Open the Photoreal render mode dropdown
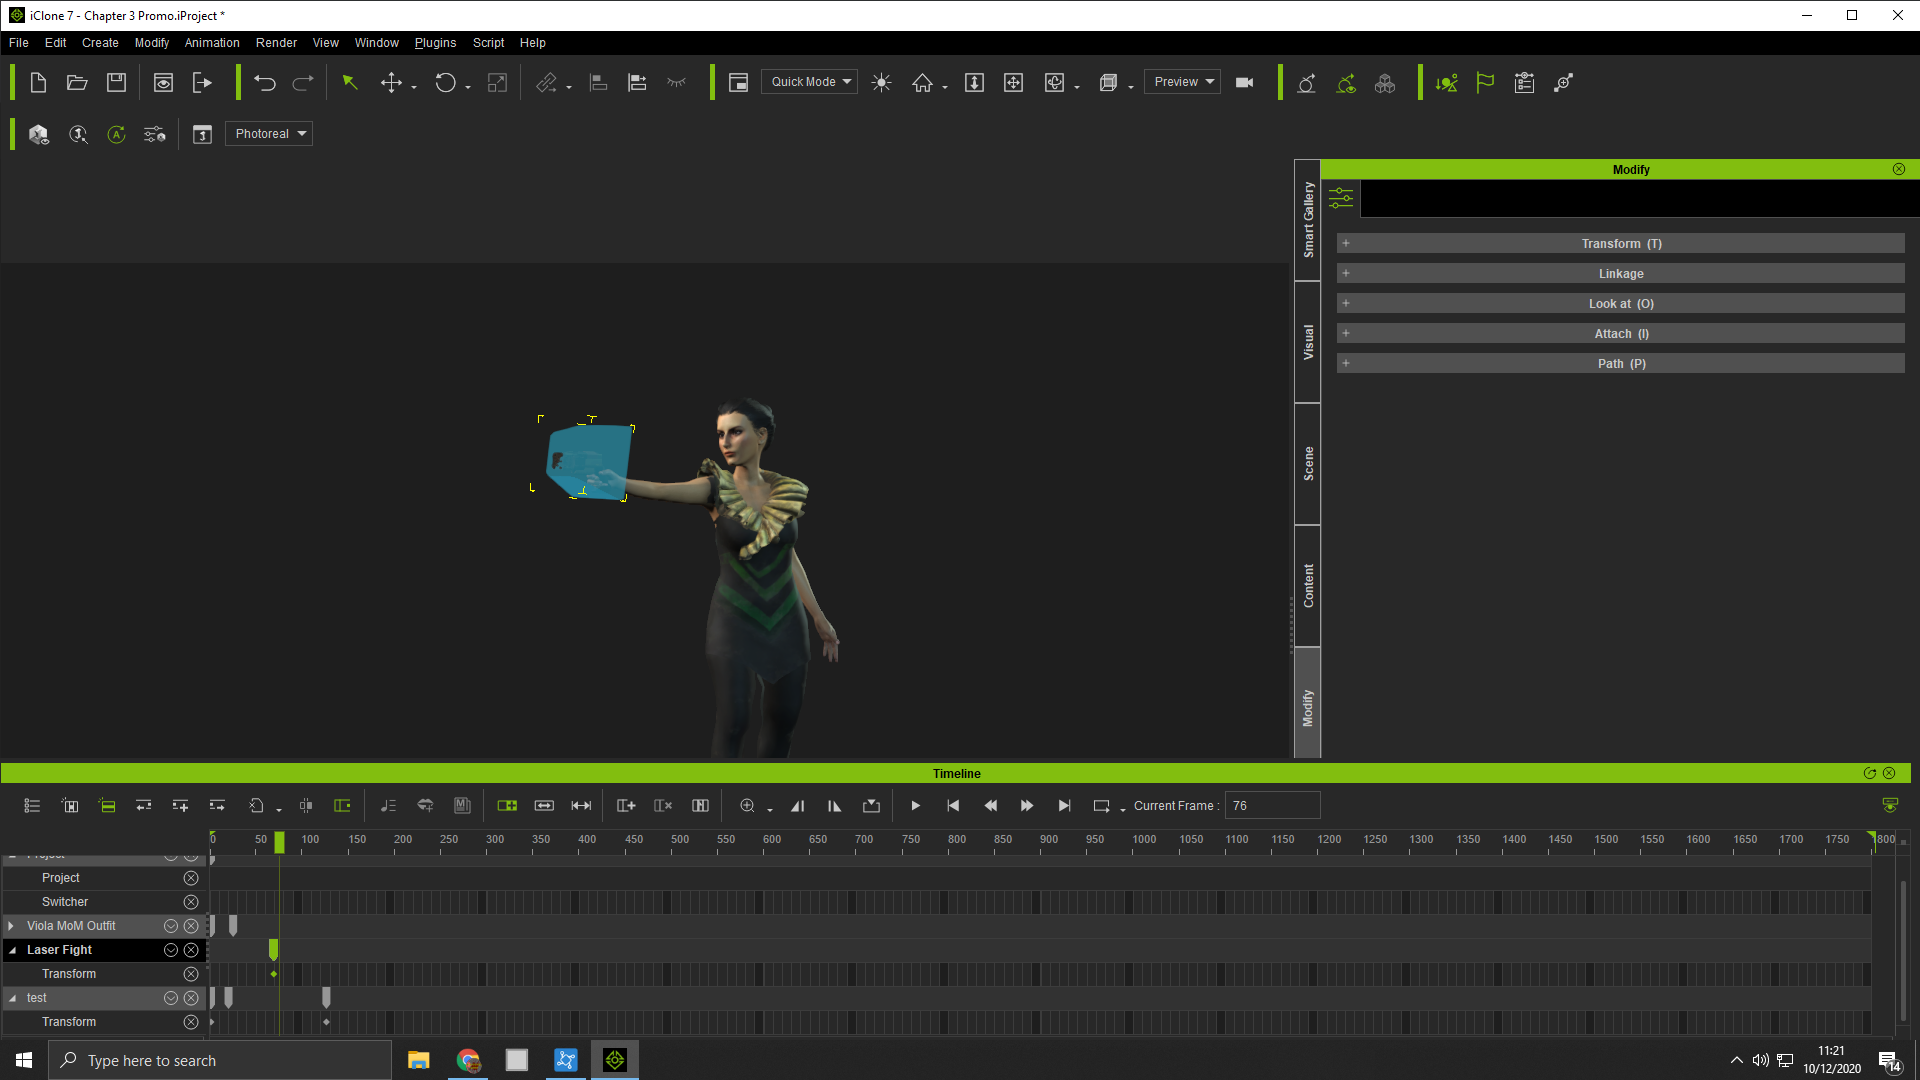This screenshot has height=1080, width=1920. click(x=269, y=134)
